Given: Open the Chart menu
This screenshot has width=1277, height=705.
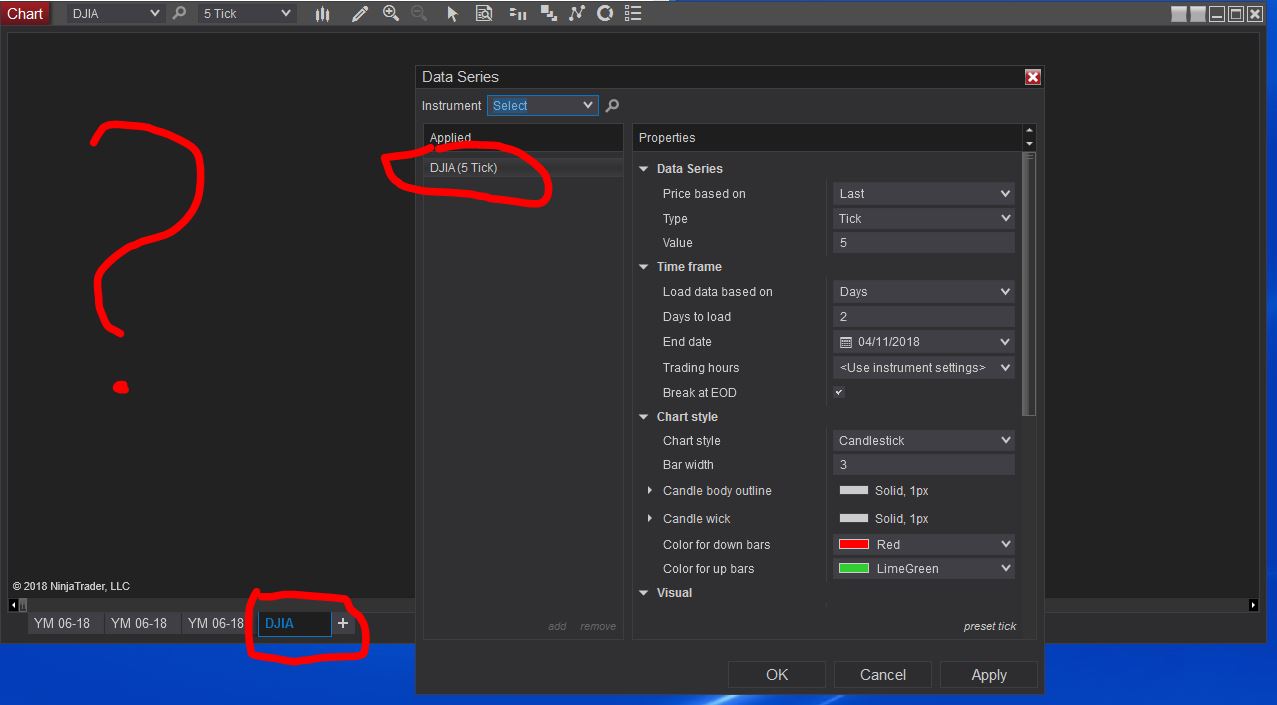Looking at the screenshot, I should point(25,13).
